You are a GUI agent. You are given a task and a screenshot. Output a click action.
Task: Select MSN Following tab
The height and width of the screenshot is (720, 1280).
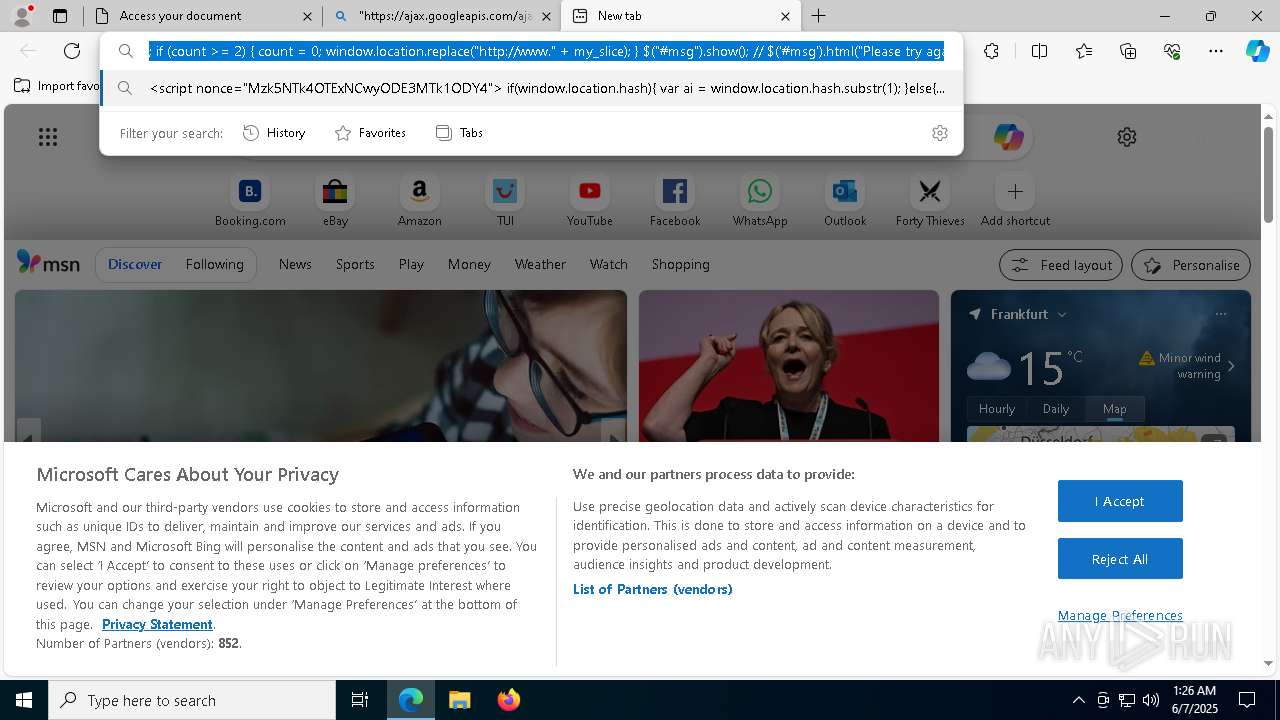pyautogui.click(x=214, y=264)
